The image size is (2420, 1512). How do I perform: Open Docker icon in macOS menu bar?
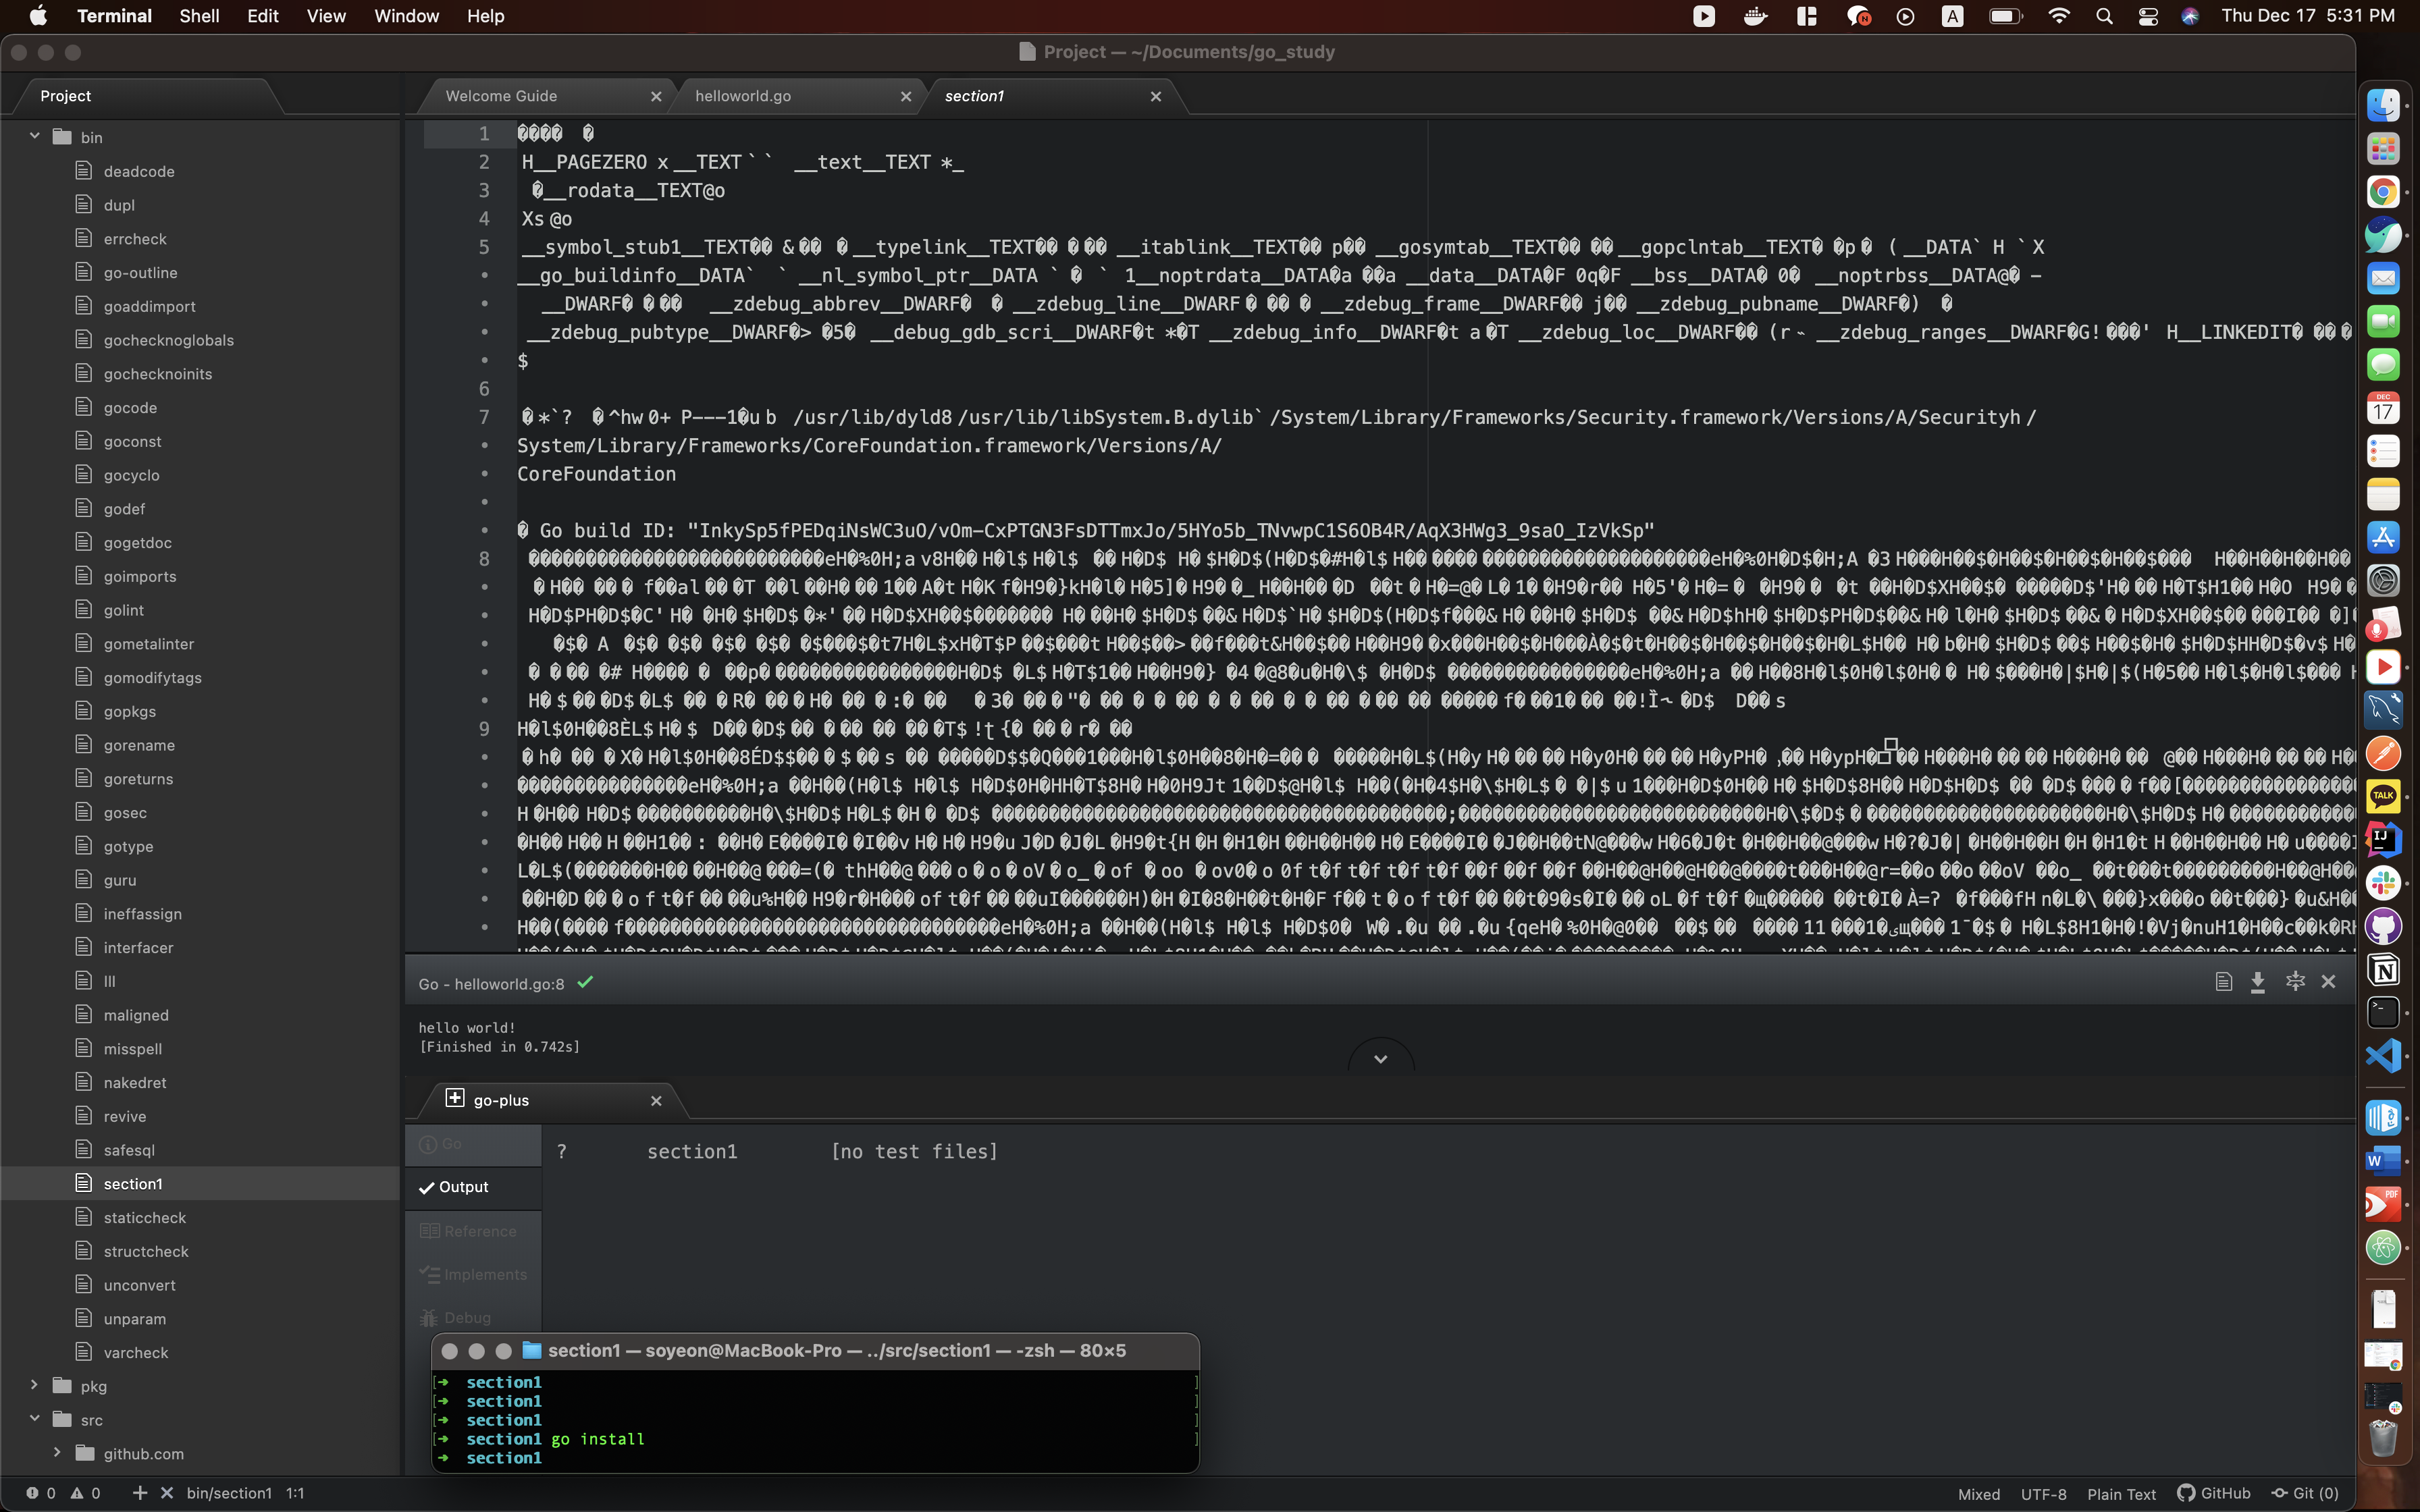1755,16
